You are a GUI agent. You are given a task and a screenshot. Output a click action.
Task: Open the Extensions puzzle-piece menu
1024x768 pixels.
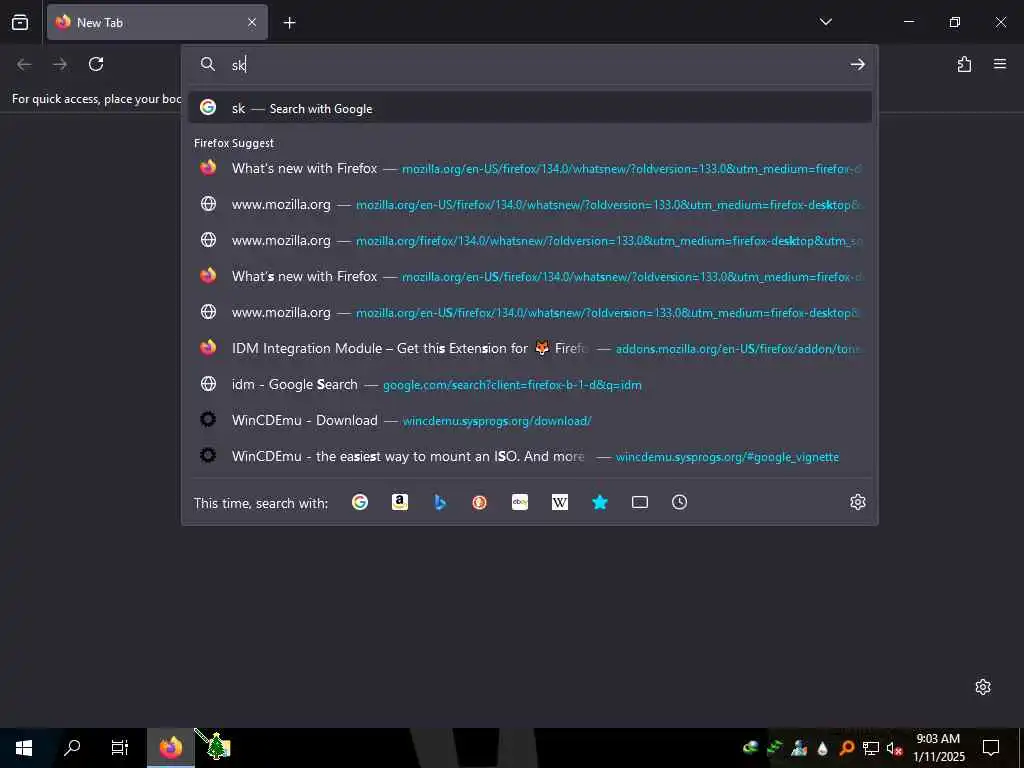coord(964,64)
